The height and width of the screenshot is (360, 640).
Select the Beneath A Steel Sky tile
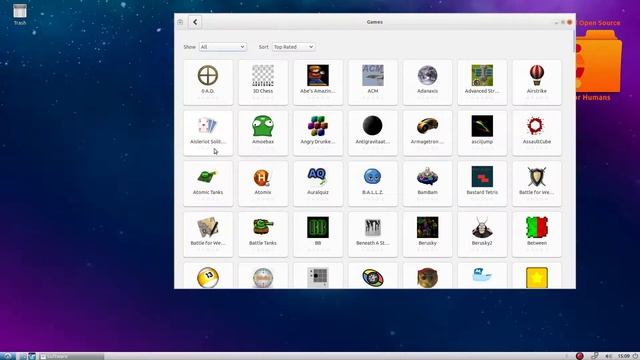pyautogui.click(x=373, y=234)
